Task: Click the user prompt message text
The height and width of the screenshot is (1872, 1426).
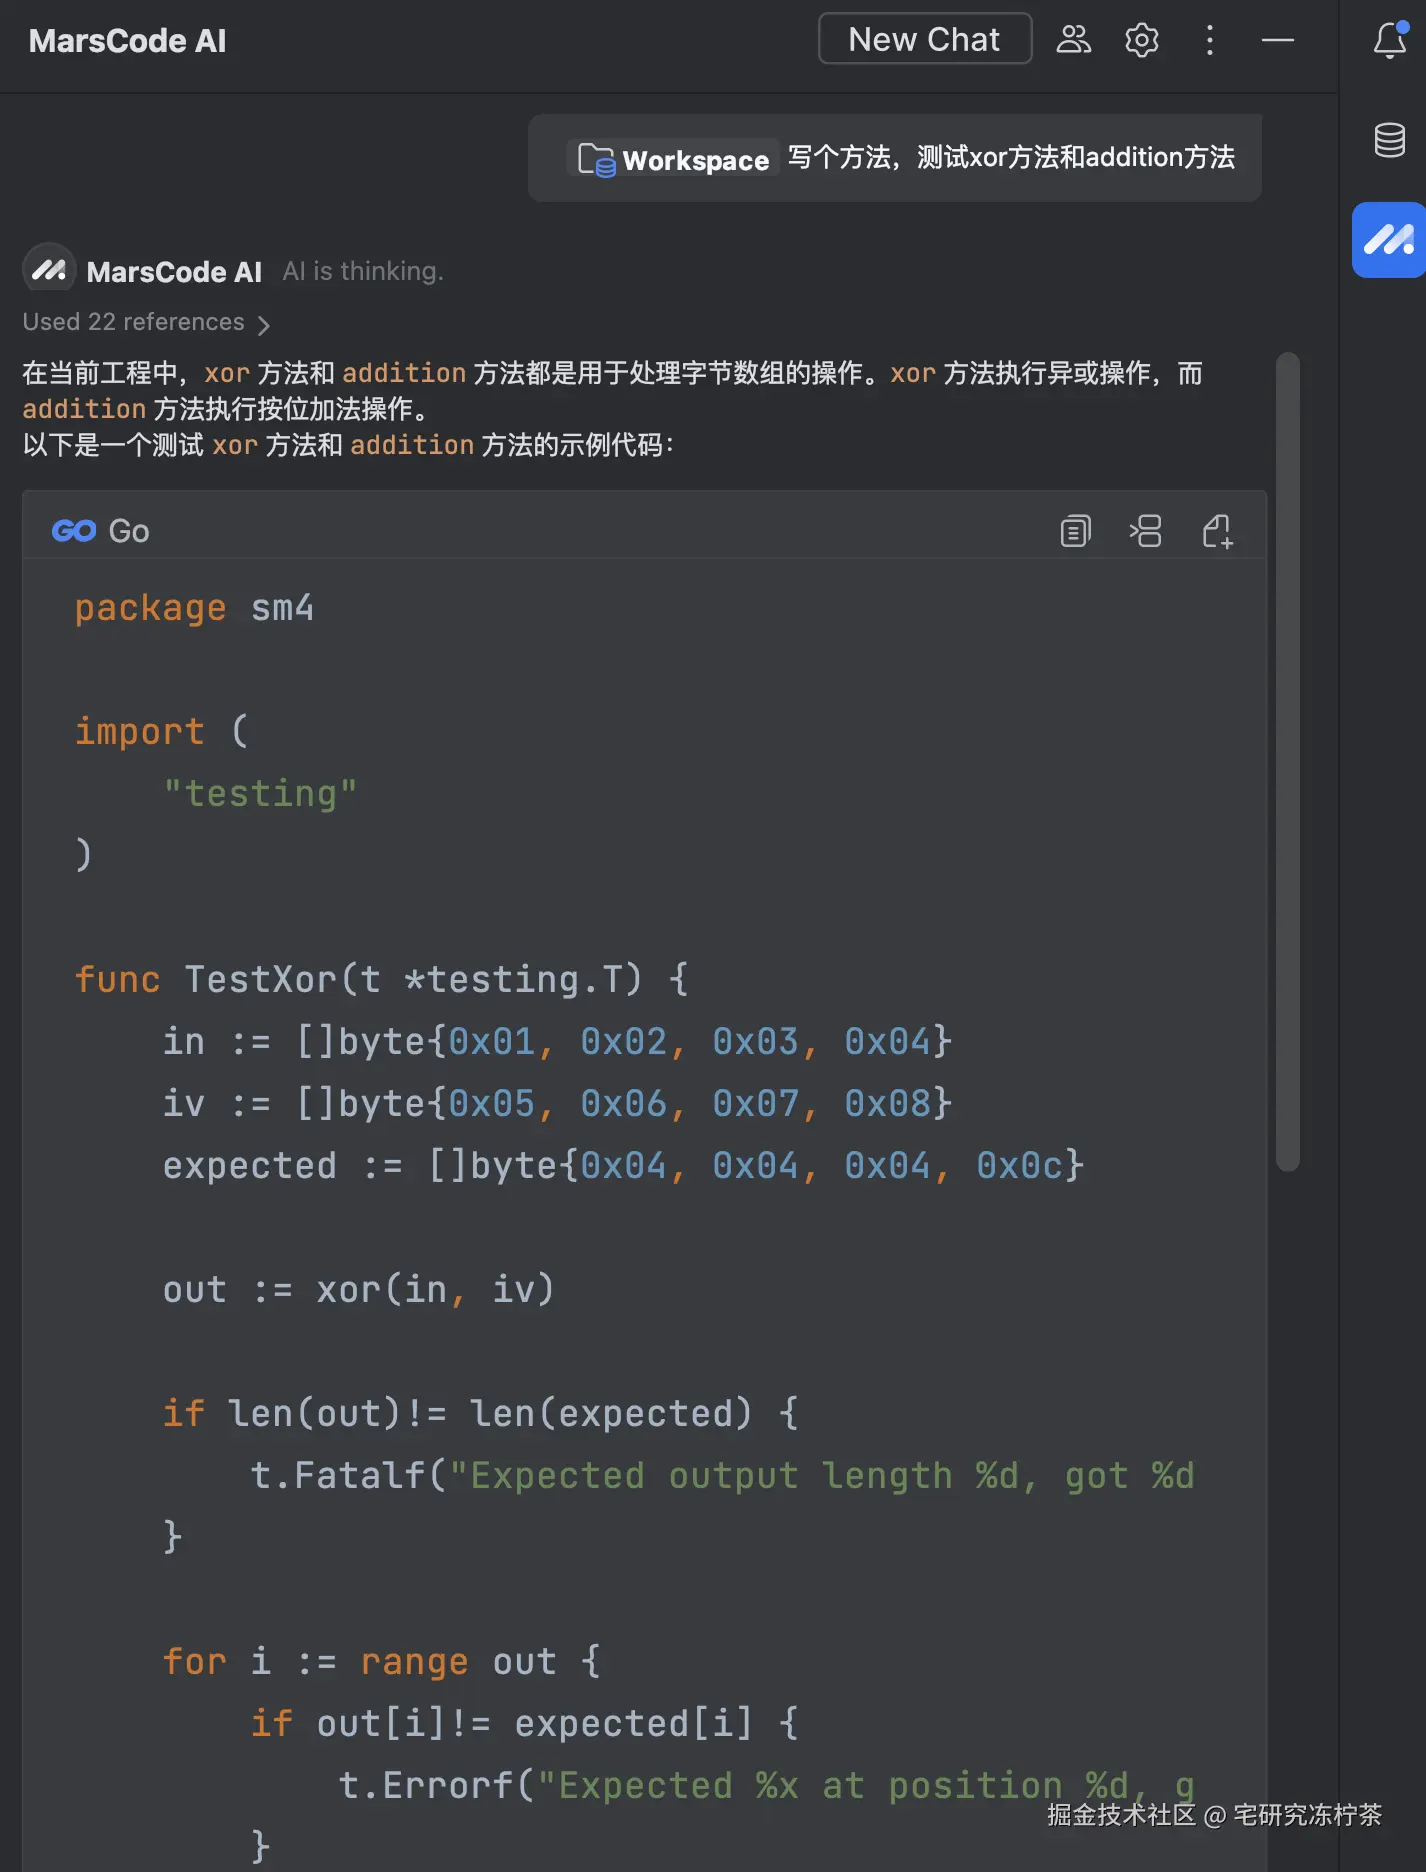Action: coord(1011,158)
